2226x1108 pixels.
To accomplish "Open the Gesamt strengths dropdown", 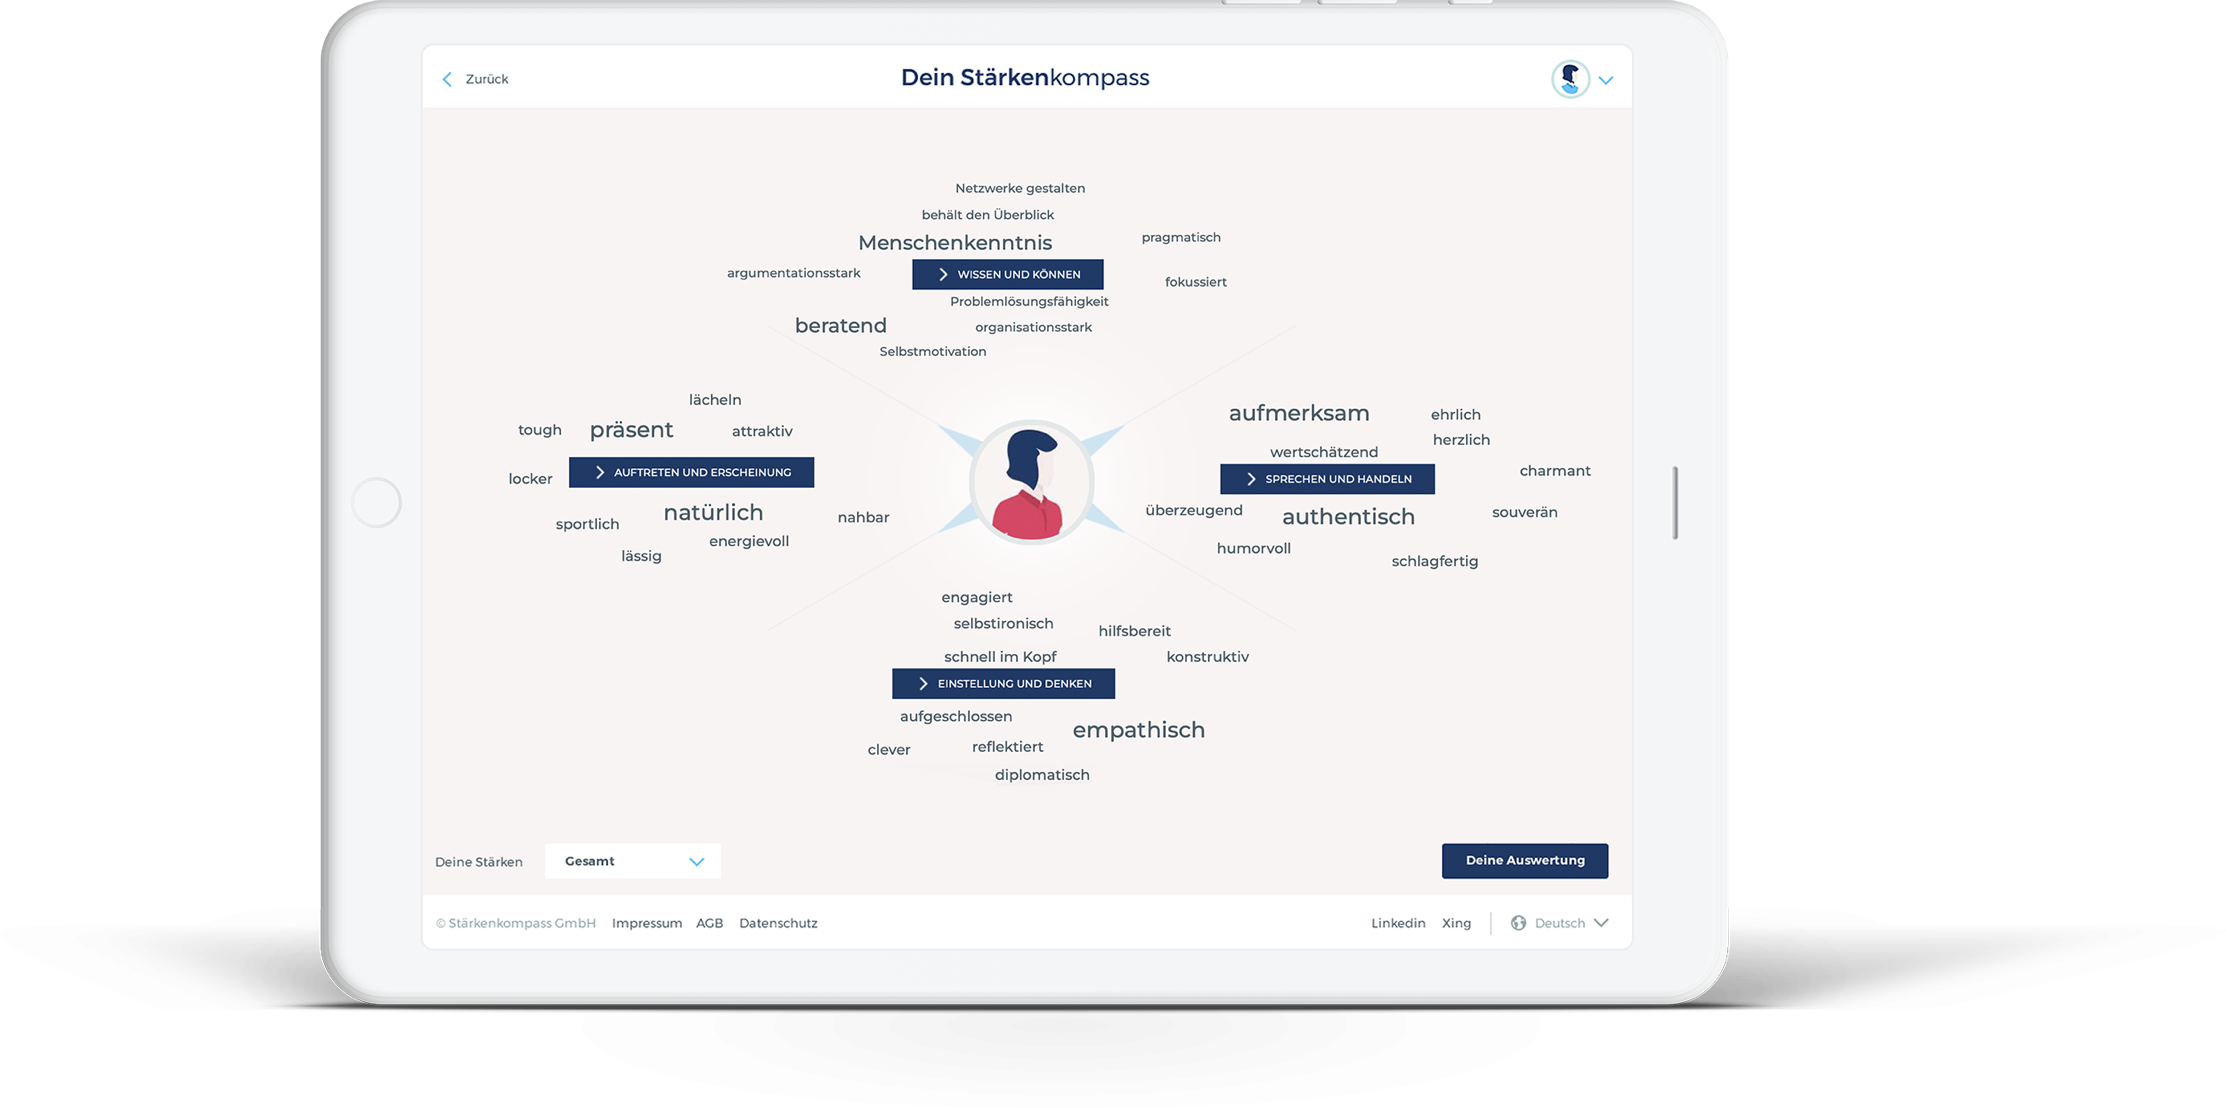I will click(x=632, y=861).
